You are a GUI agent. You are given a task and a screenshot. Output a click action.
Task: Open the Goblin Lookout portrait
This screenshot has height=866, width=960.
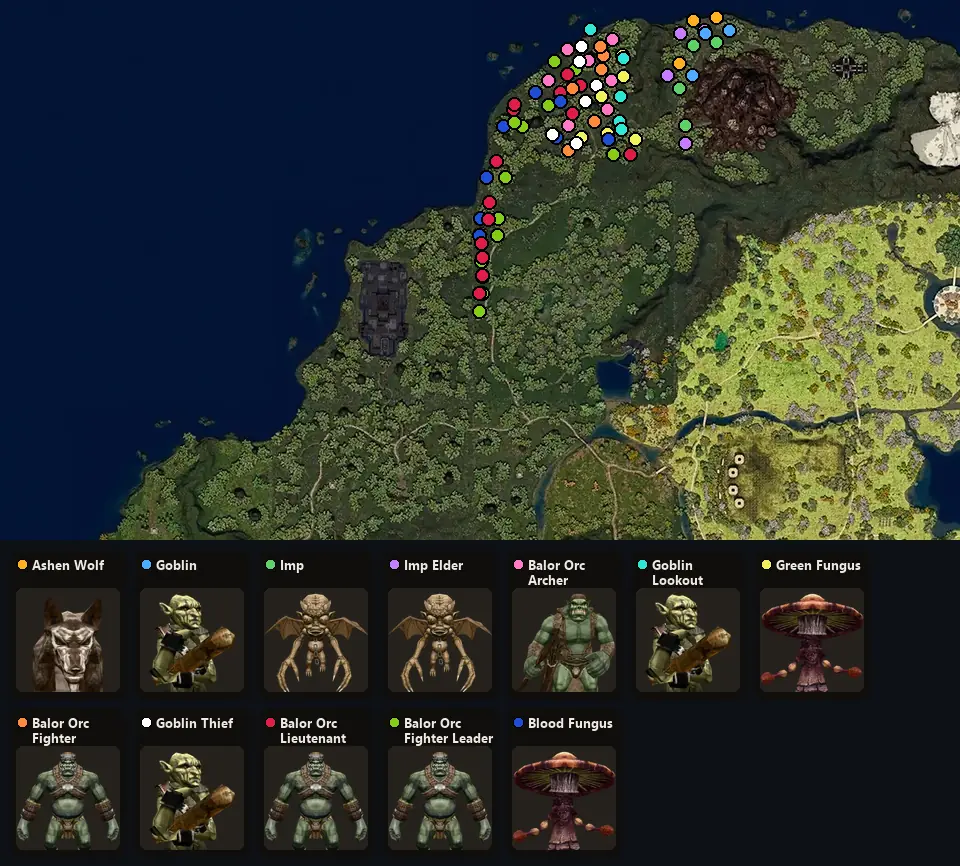pos(688,640)
